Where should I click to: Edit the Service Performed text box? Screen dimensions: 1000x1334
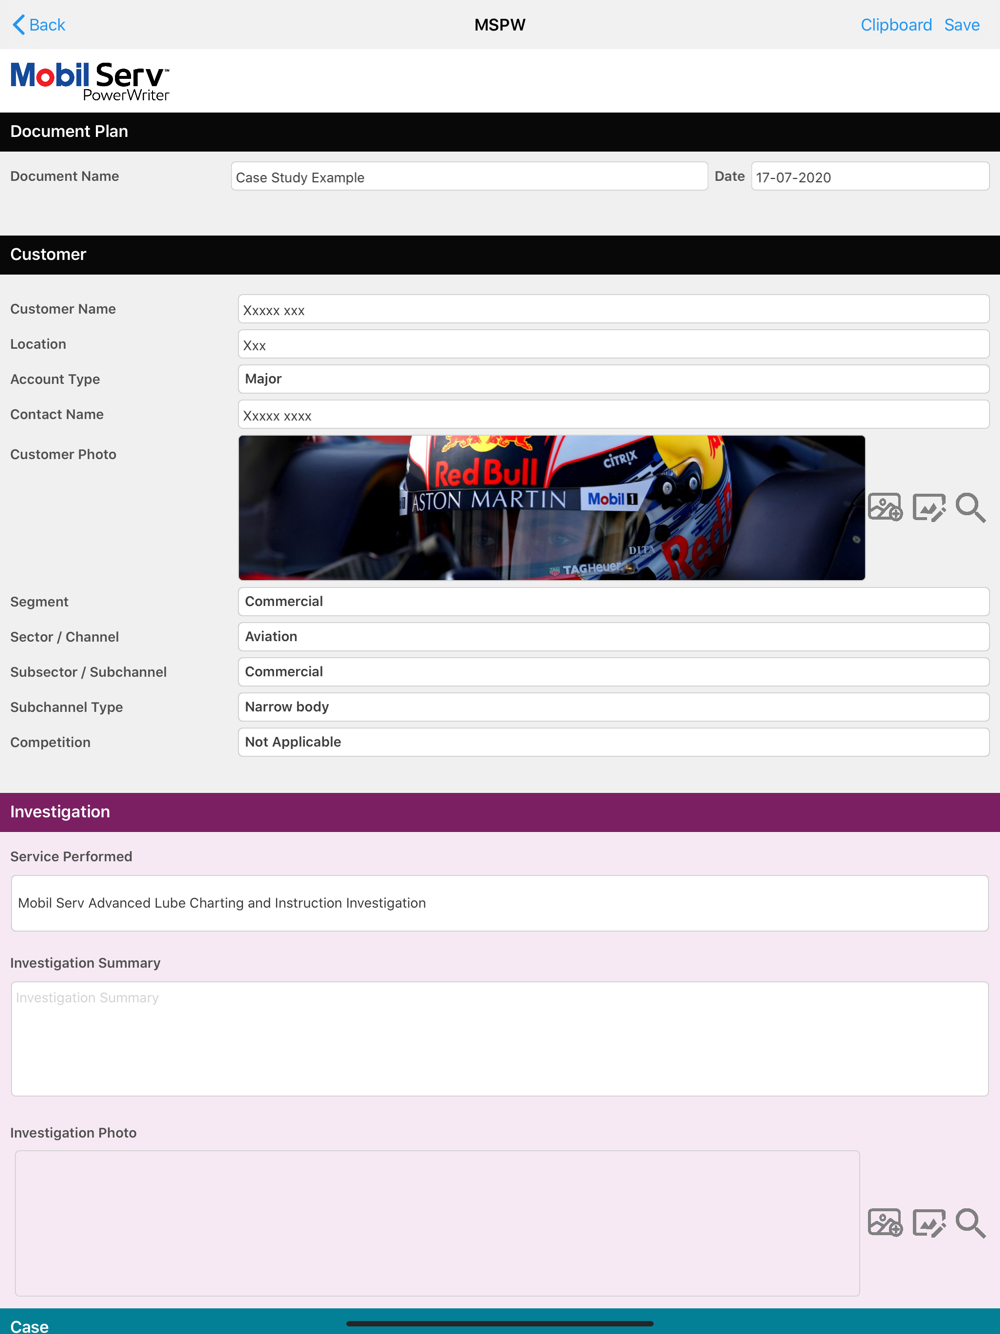click(x=500, y=903)
